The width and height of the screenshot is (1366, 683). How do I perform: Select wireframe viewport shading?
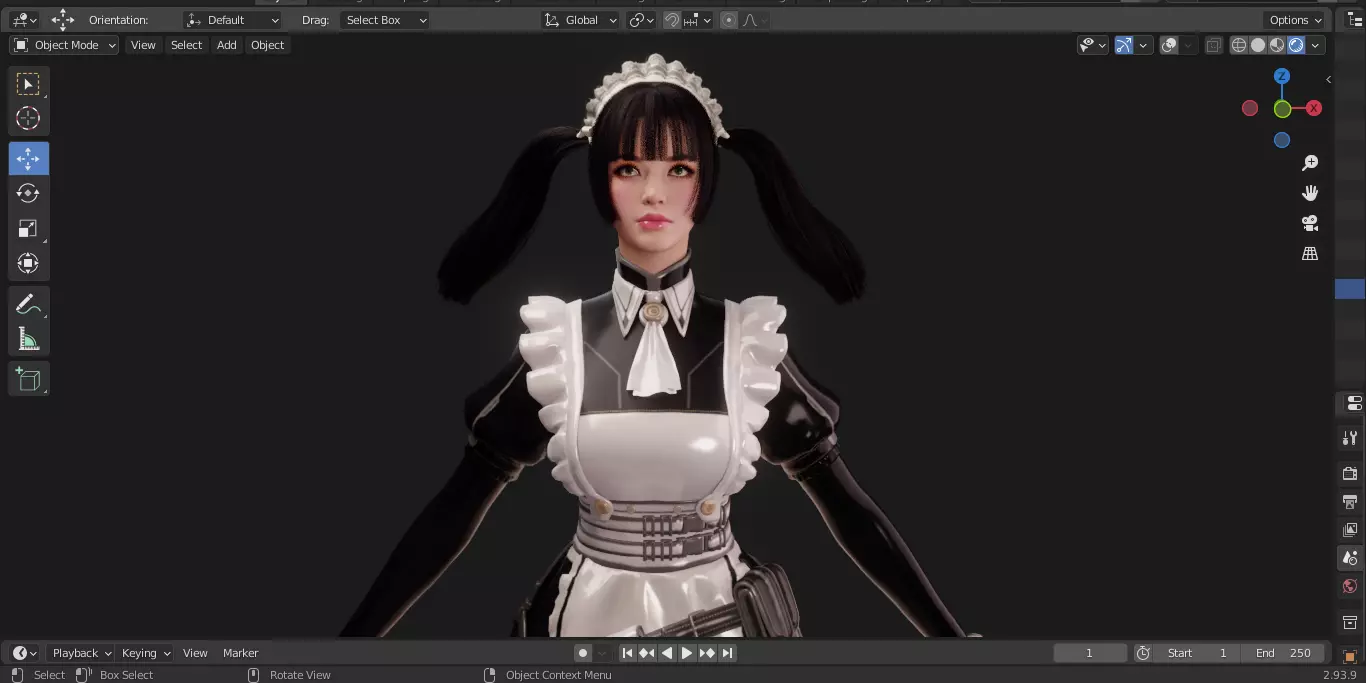pyautogui.click(x=1239, y=45)
